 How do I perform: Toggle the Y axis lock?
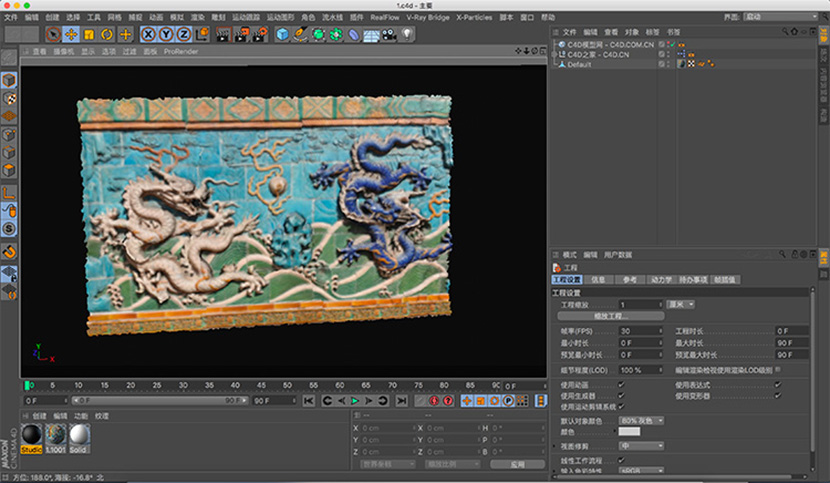[x=166, y=34]
